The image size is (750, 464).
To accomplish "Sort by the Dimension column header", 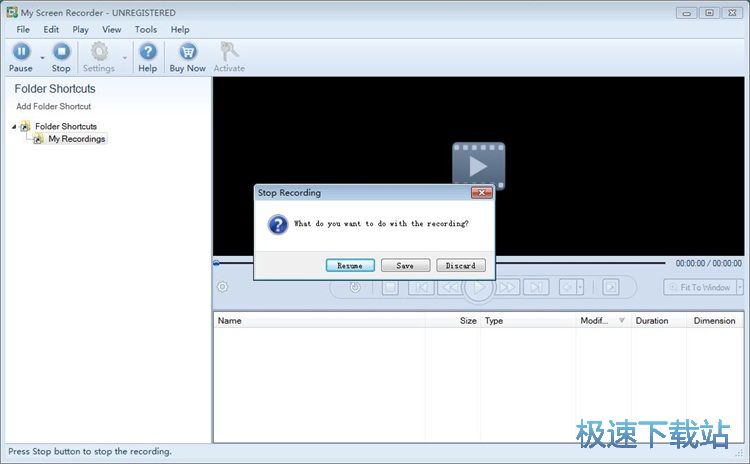I will coord(715,321).
